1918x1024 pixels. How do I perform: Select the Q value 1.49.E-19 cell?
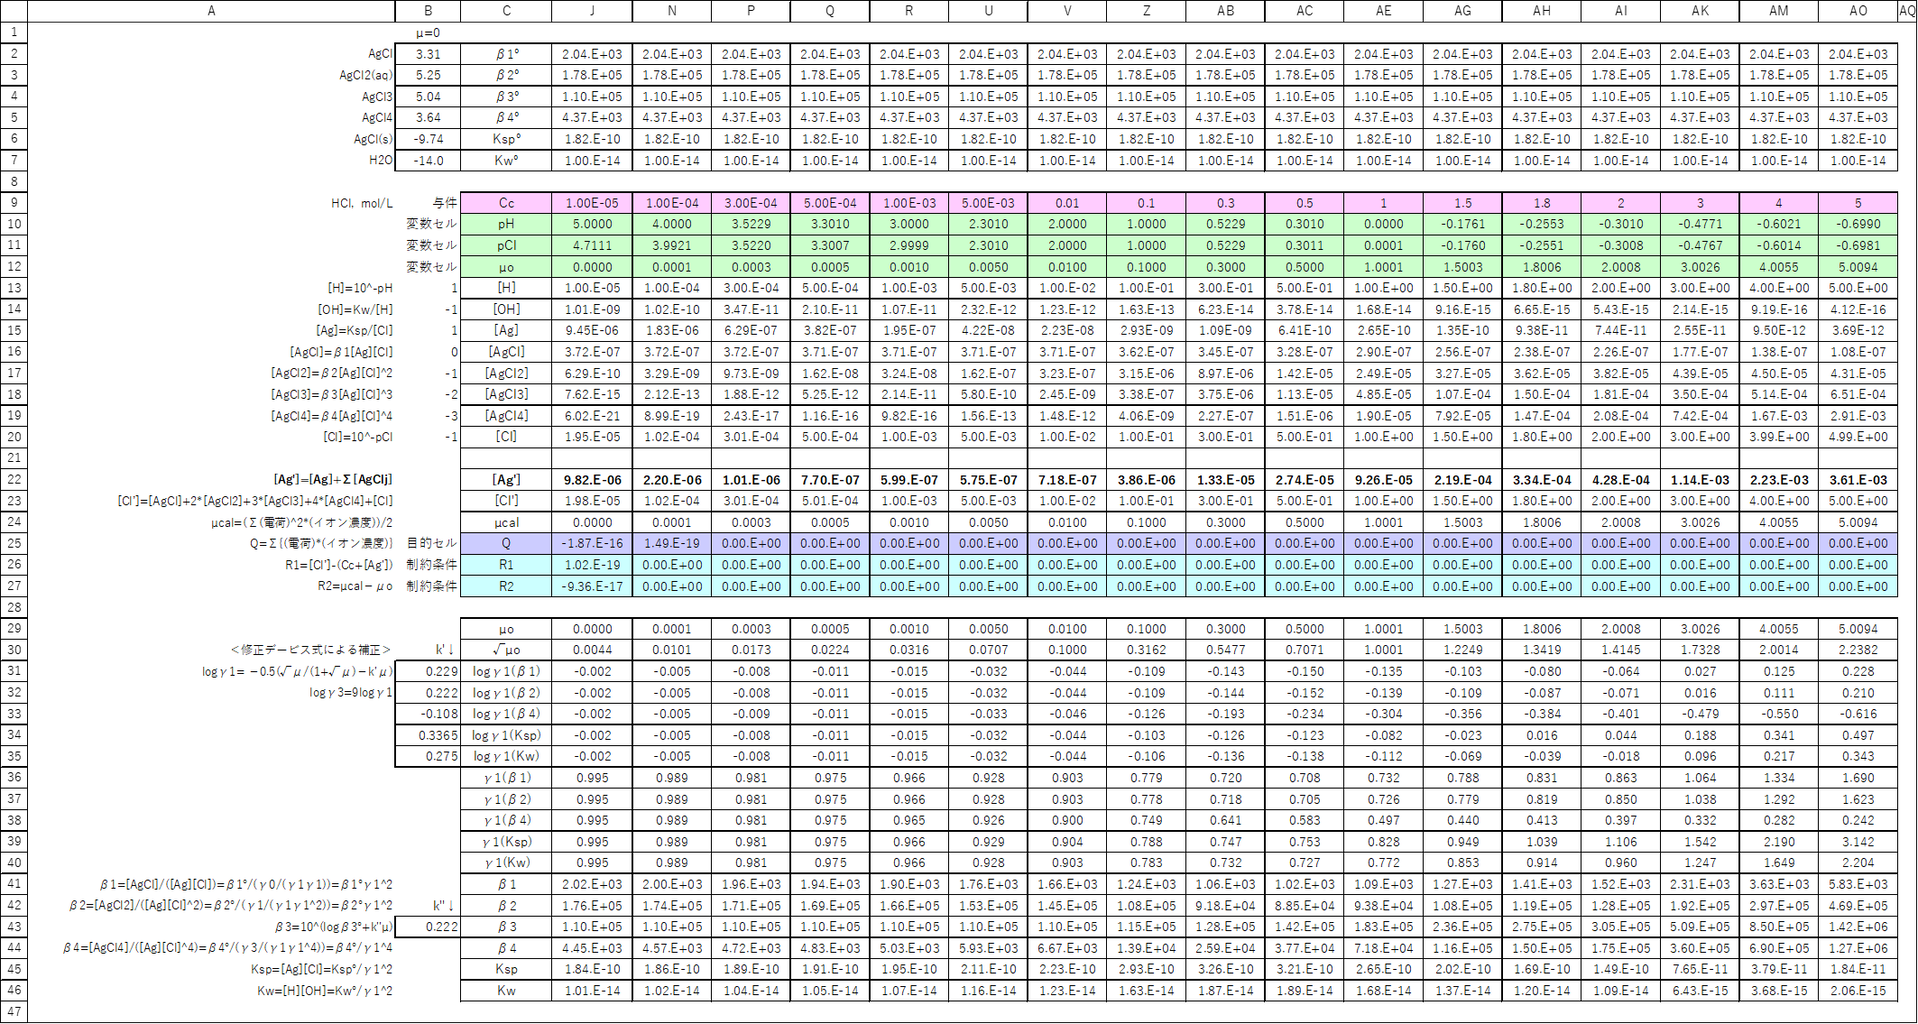[671, 543]
